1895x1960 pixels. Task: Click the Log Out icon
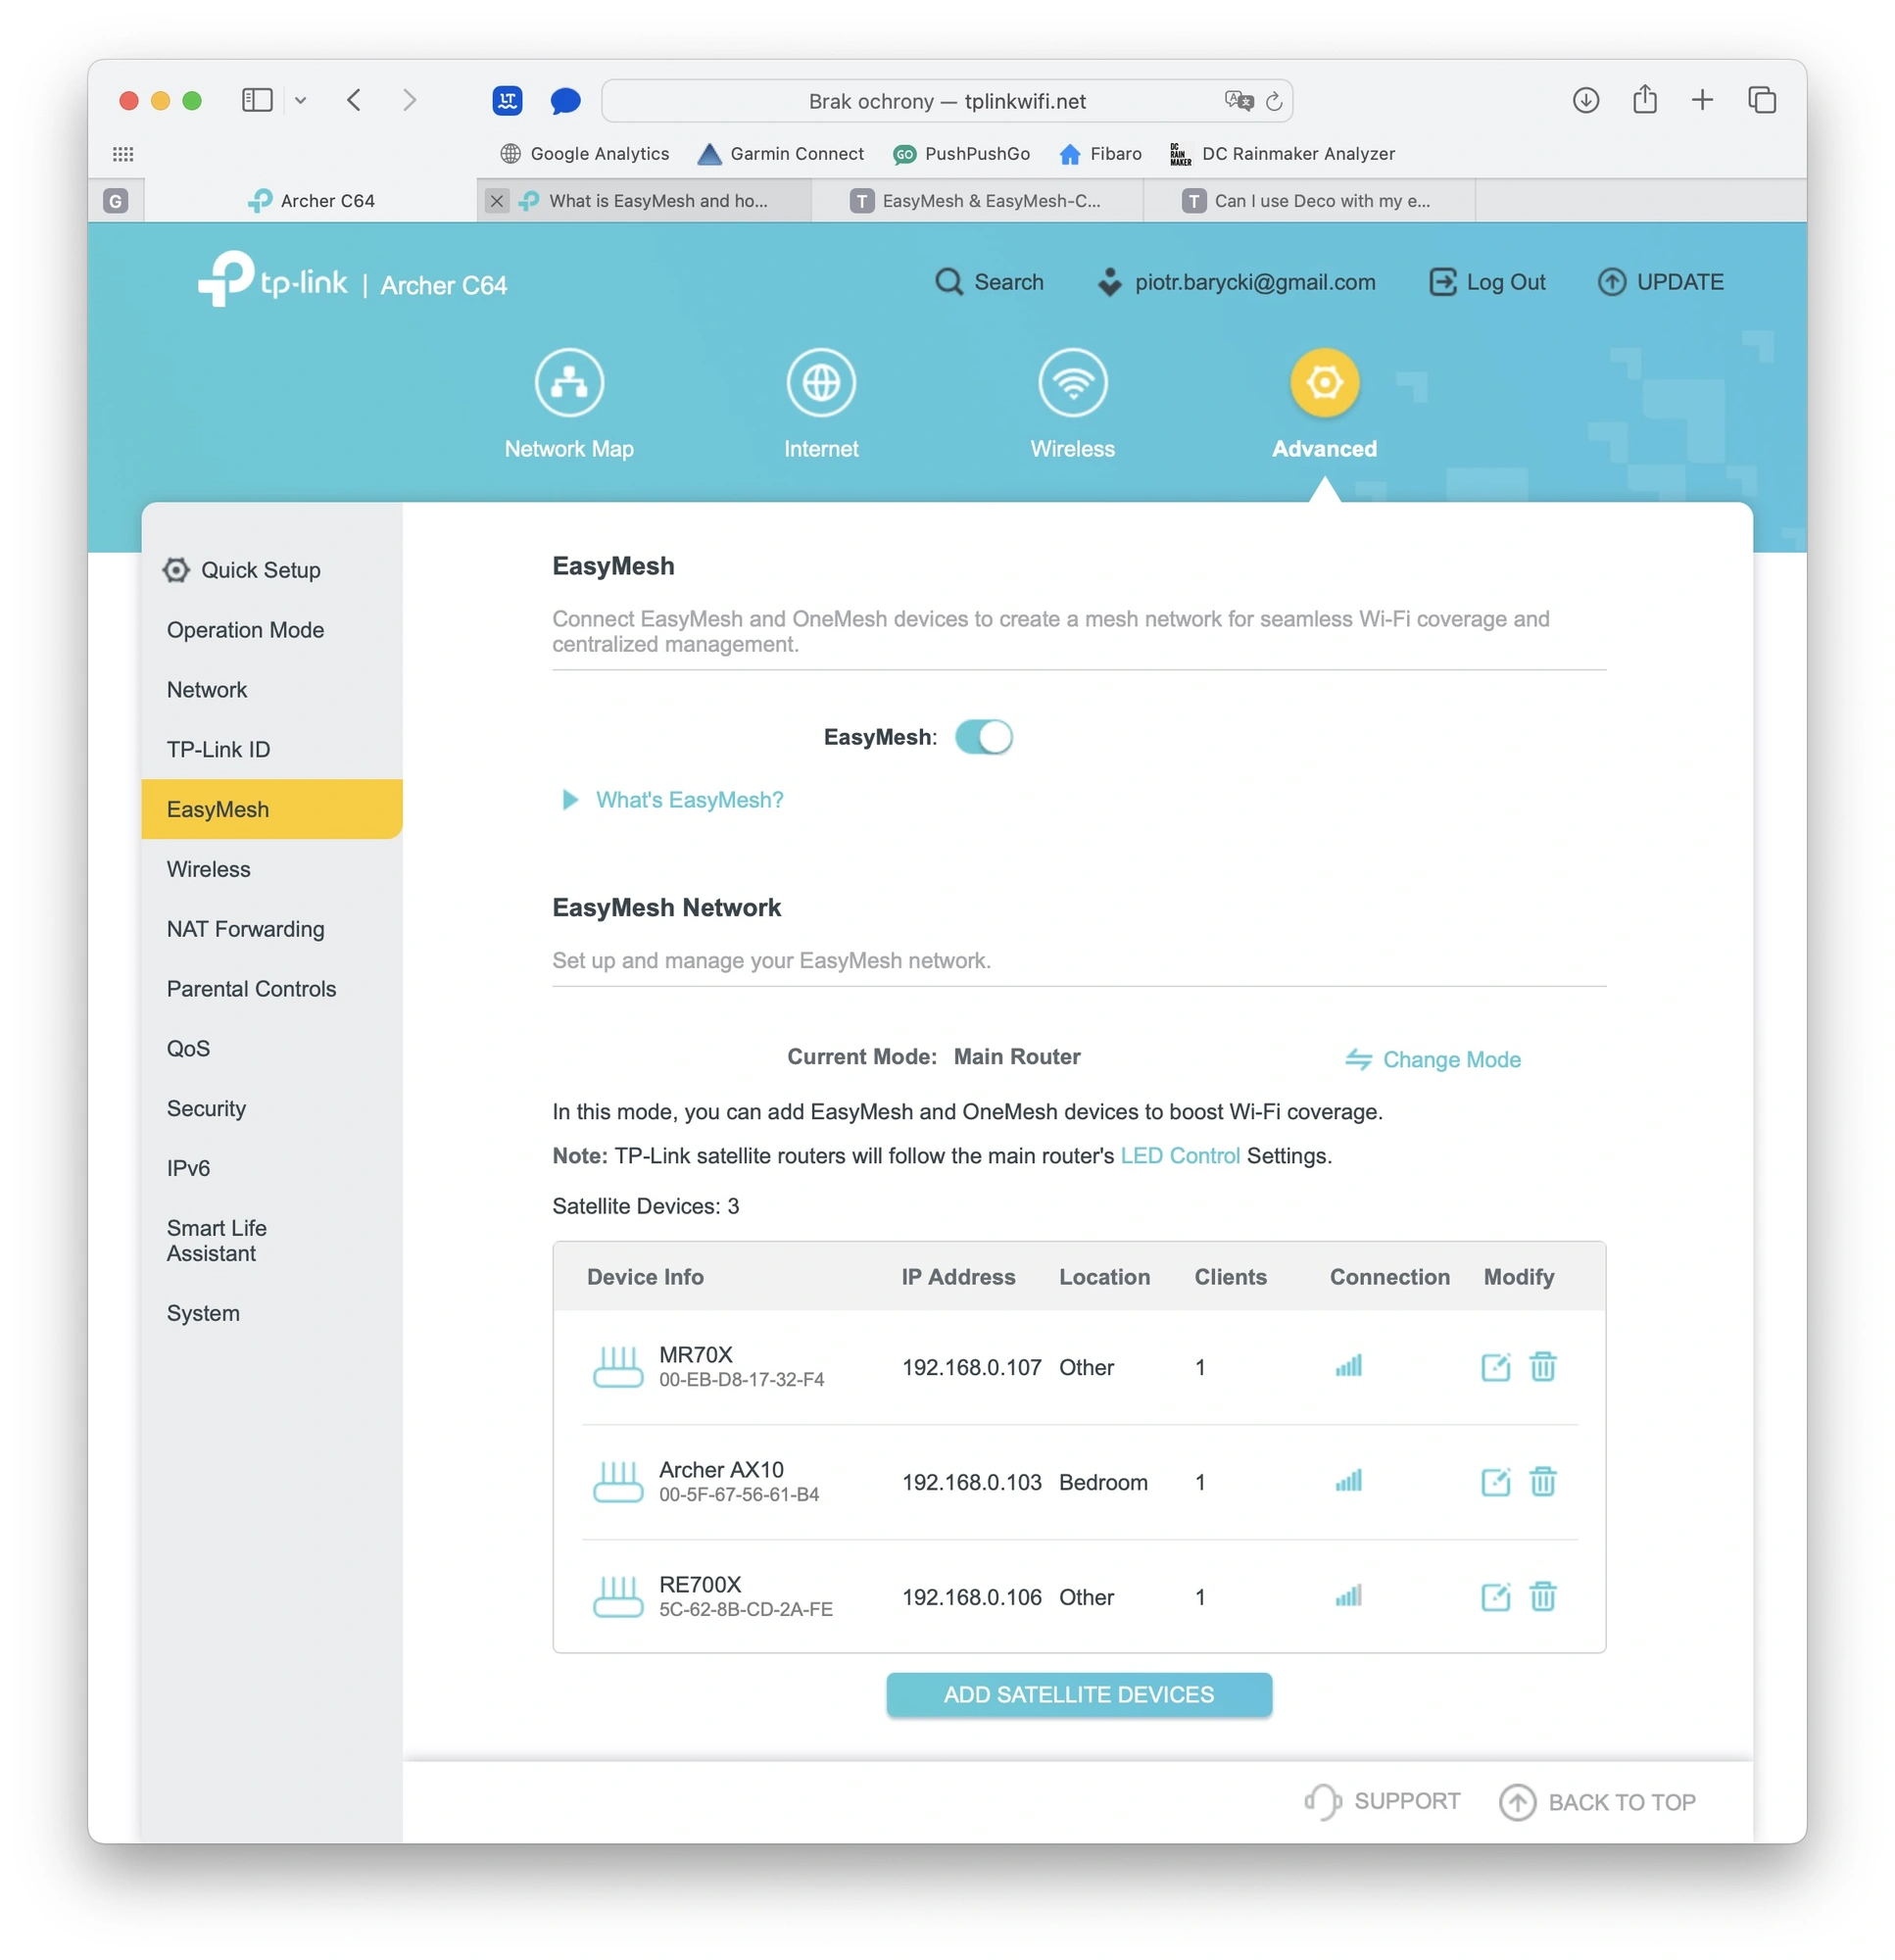click(1442, 282)
